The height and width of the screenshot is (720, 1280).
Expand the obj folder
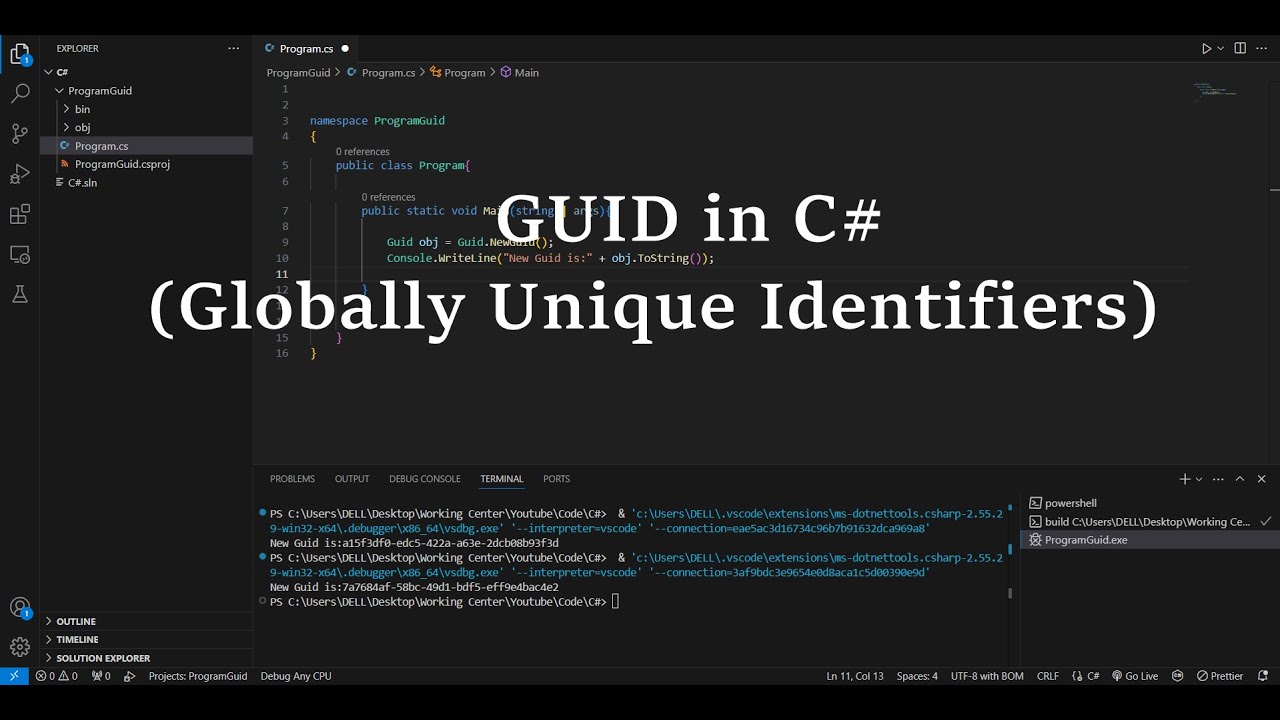pos(66,127)
